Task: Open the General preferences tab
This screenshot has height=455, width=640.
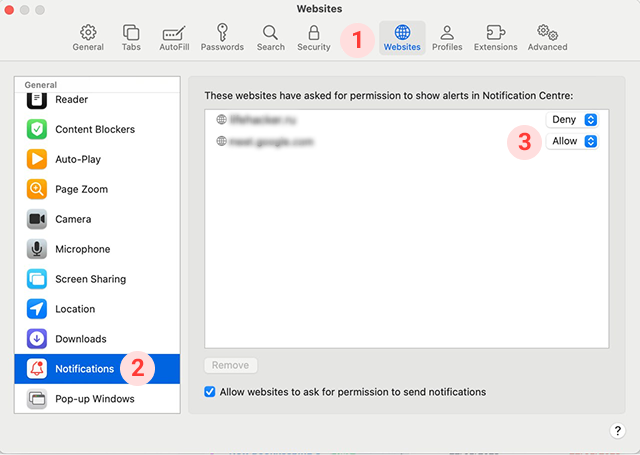Action: point(88,38)
